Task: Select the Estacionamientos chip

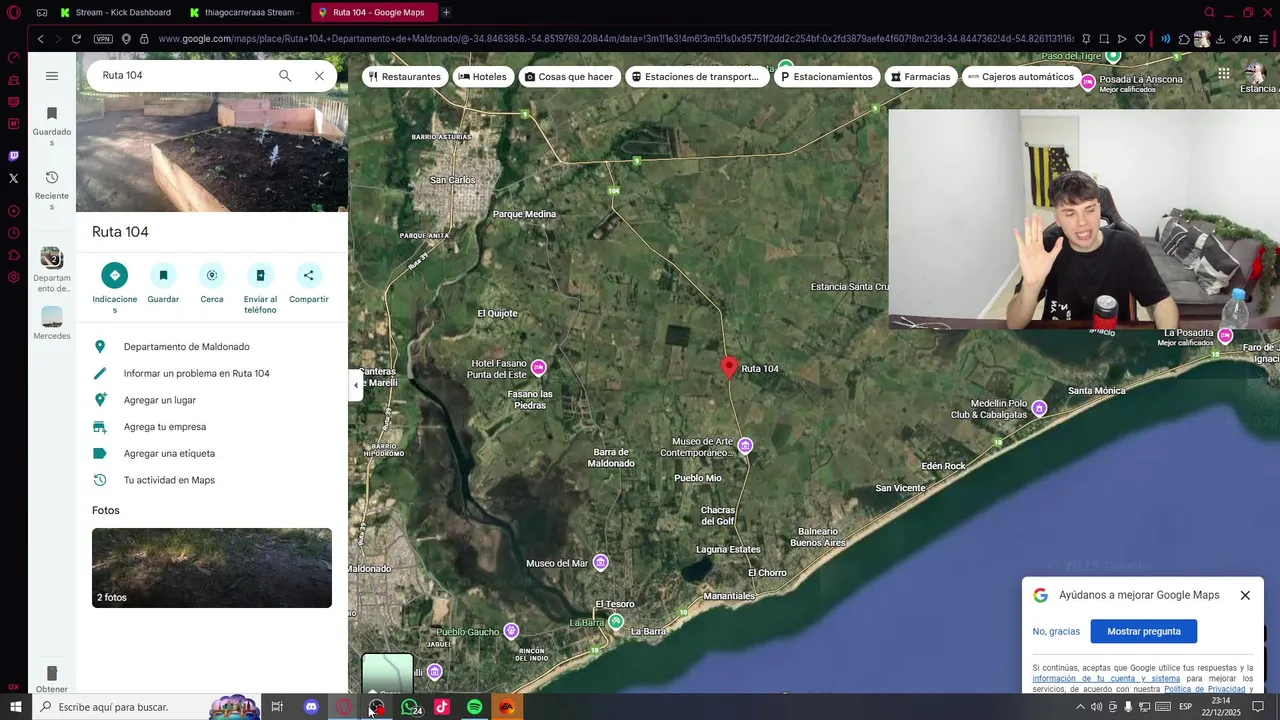Action: [827, 77]
